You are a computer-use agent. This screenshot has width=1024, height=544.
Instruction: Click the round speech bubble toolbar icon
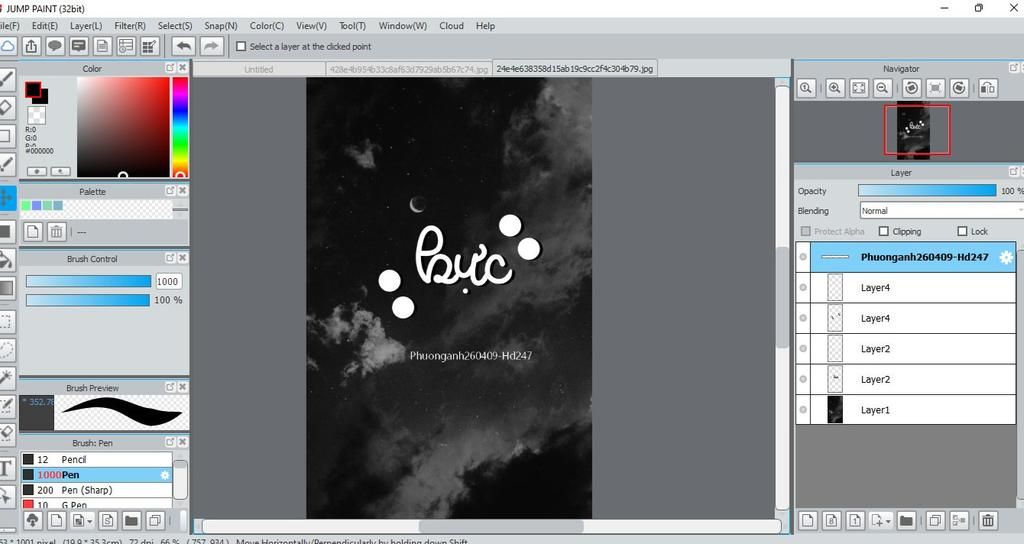click(55, 46)
